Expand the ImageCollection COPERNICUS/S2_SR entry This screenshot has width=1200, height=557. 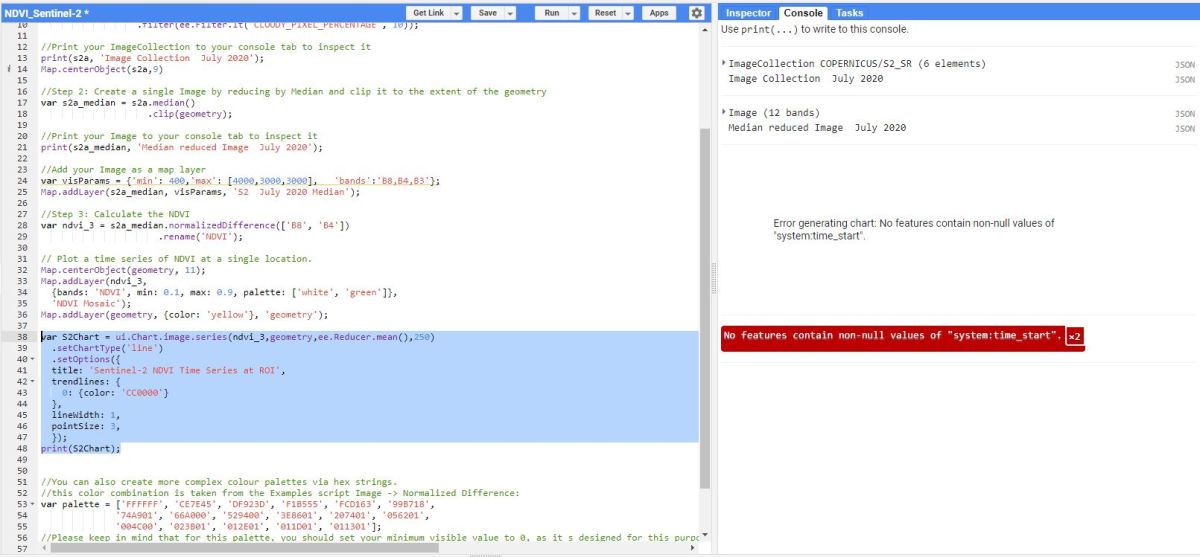[724, 63]
